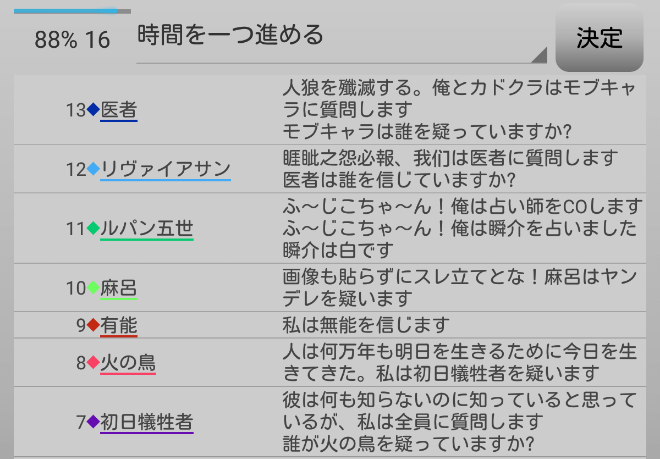Click the dropdown arrow next to 決定
Viewport: 660px width, 459px height.
coord(539,54)
